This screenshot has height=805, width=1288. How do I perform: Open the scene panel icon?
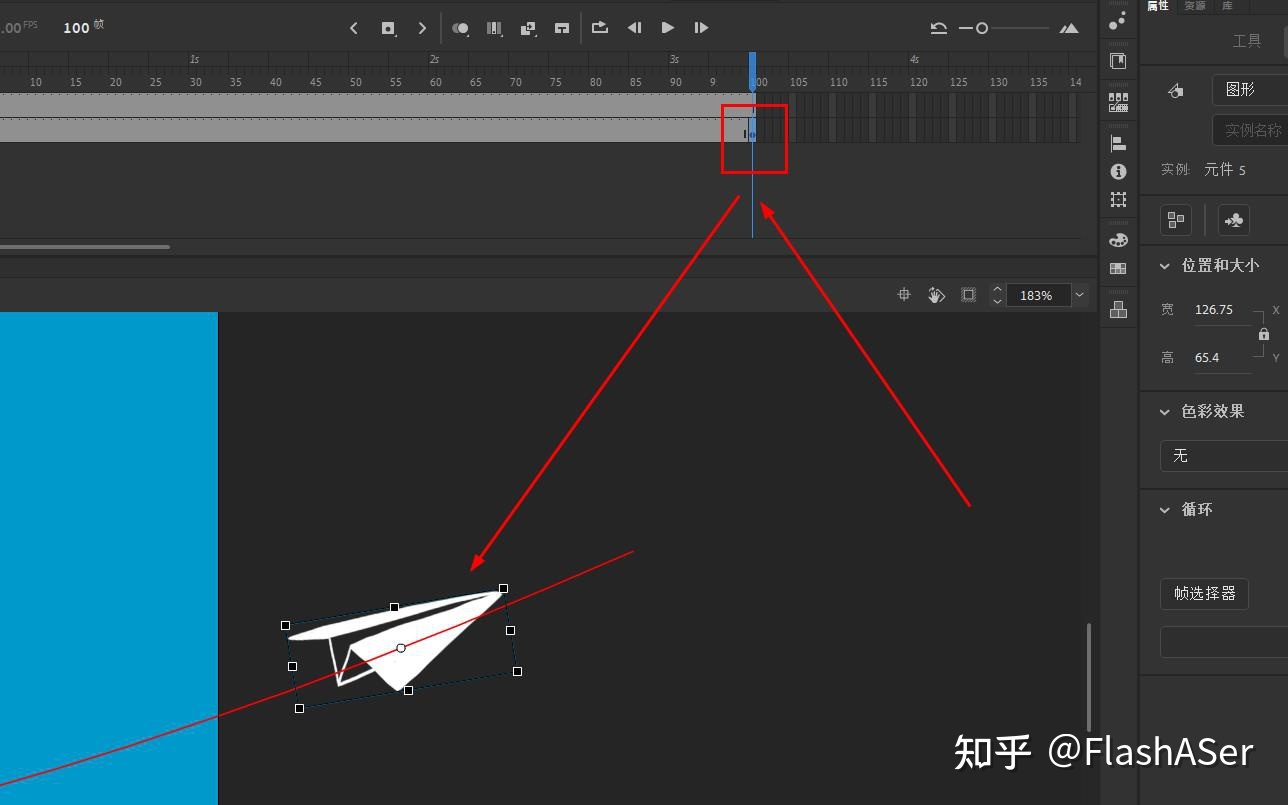(1118, 101)
